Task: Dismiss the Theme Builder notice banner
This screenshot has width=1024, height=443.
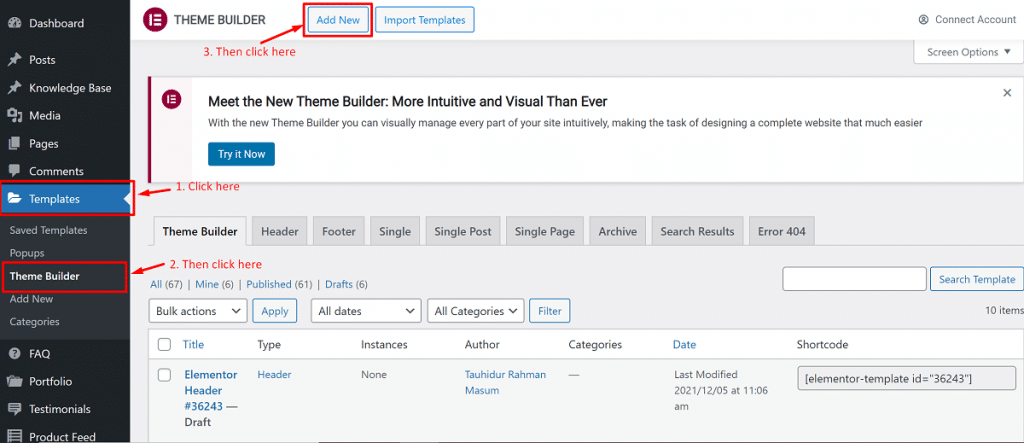Action: [x=1007, y=93]
